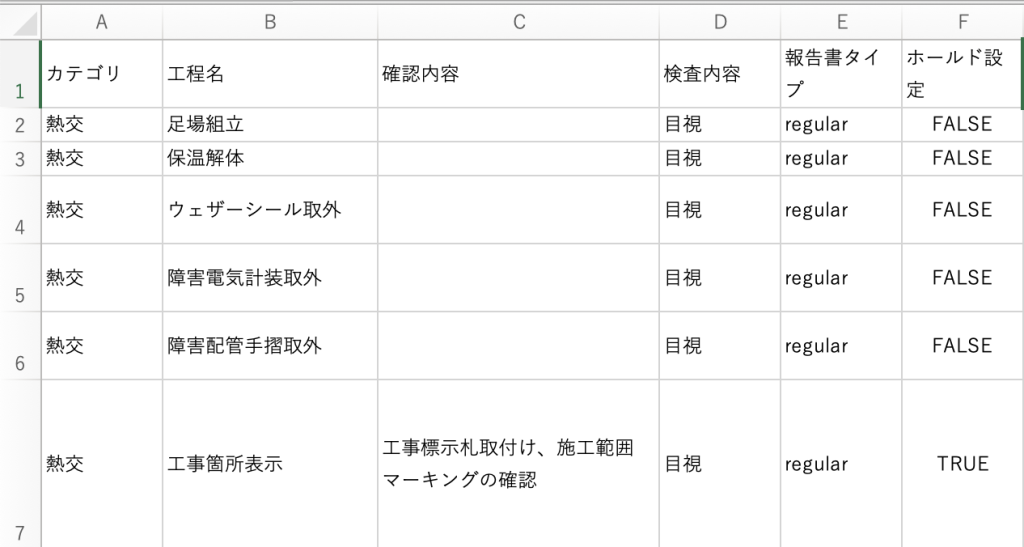
Task: Select column C header
Action: tap(519, 22)
